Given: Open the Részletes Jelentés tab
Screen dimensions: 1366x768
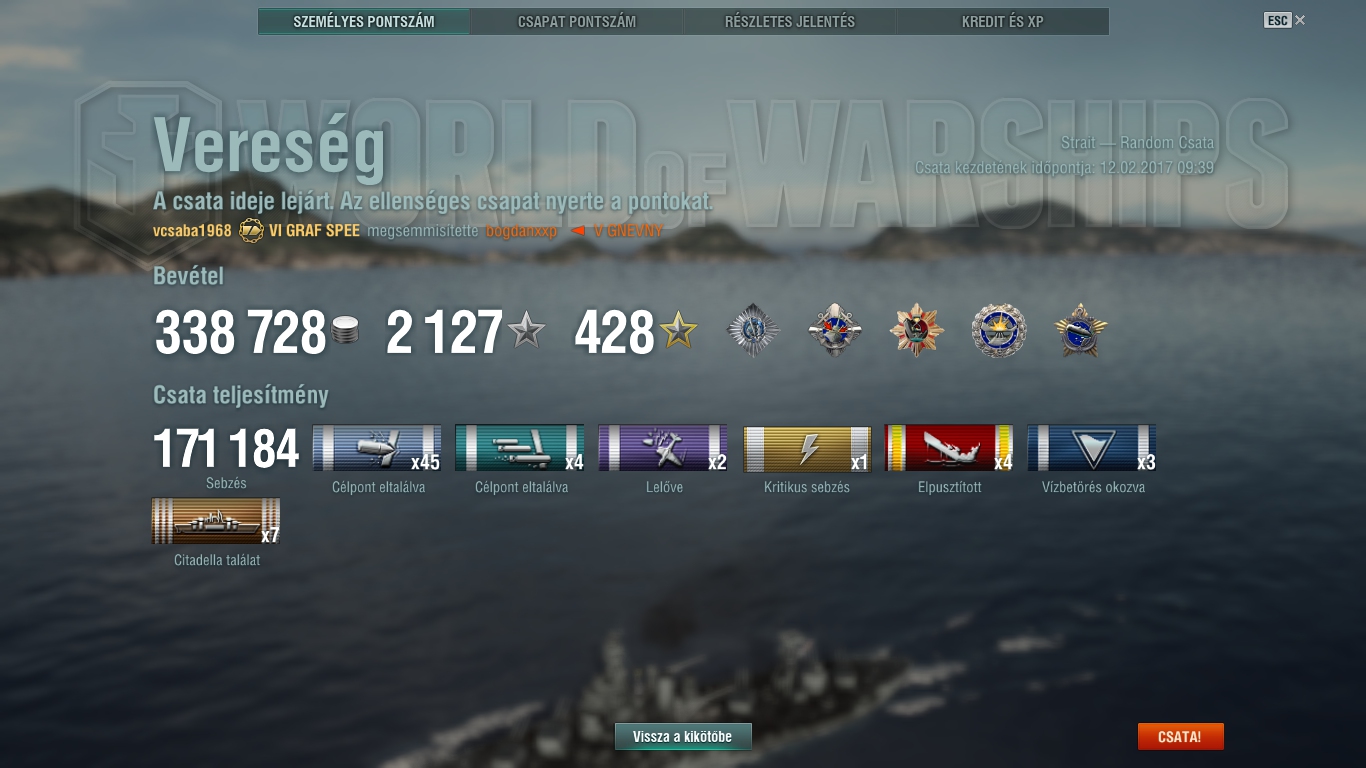Looking at the screenshot, I should point(790,21).
